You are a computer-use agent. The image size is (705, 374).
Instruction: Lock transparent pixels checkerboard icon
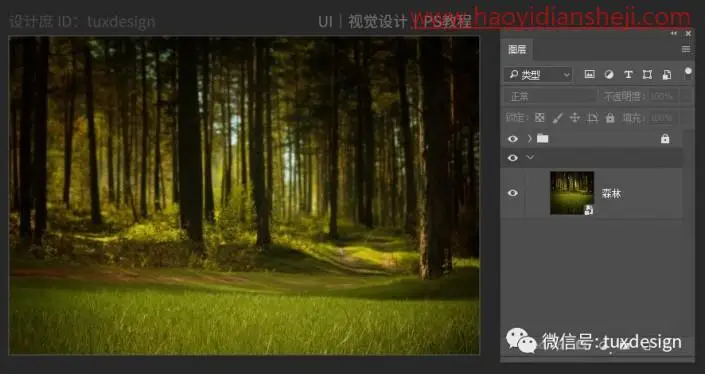click(540, 118)
